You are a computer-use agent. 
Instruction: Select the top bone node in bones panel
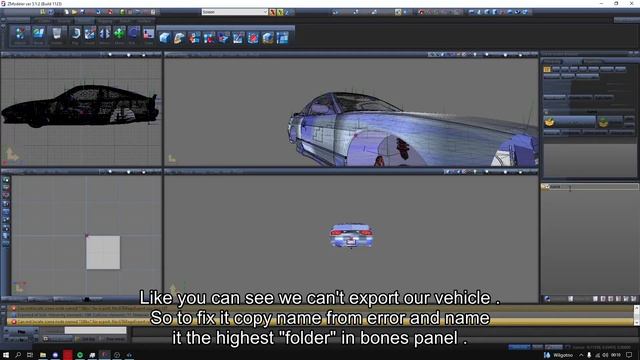coord(589,187)
